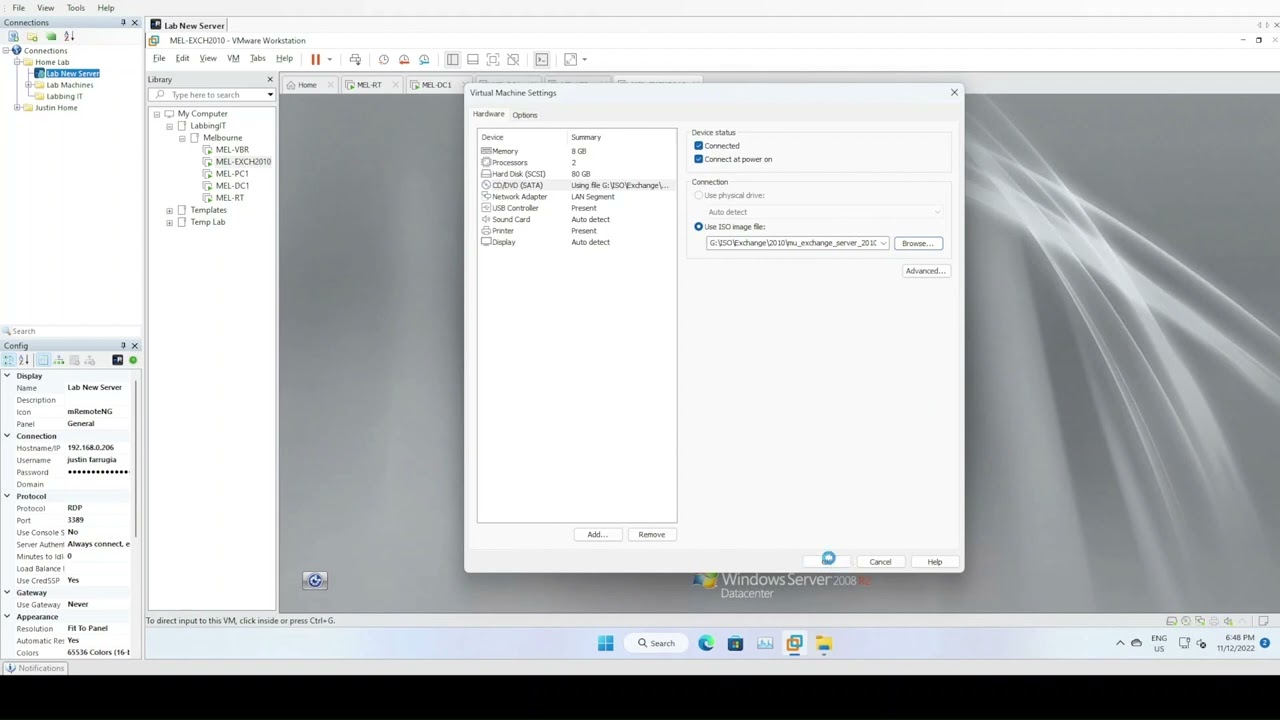Enter full screen mode toolbar icon
Viewport: 1280px width, 720px height.
pyautogui.click(x=492, y=59)
